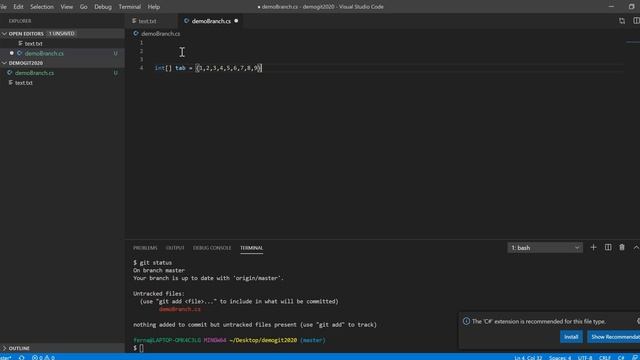Open the Terminal menu
Viewport: 640px width, 360px height.
click(129, 7)
